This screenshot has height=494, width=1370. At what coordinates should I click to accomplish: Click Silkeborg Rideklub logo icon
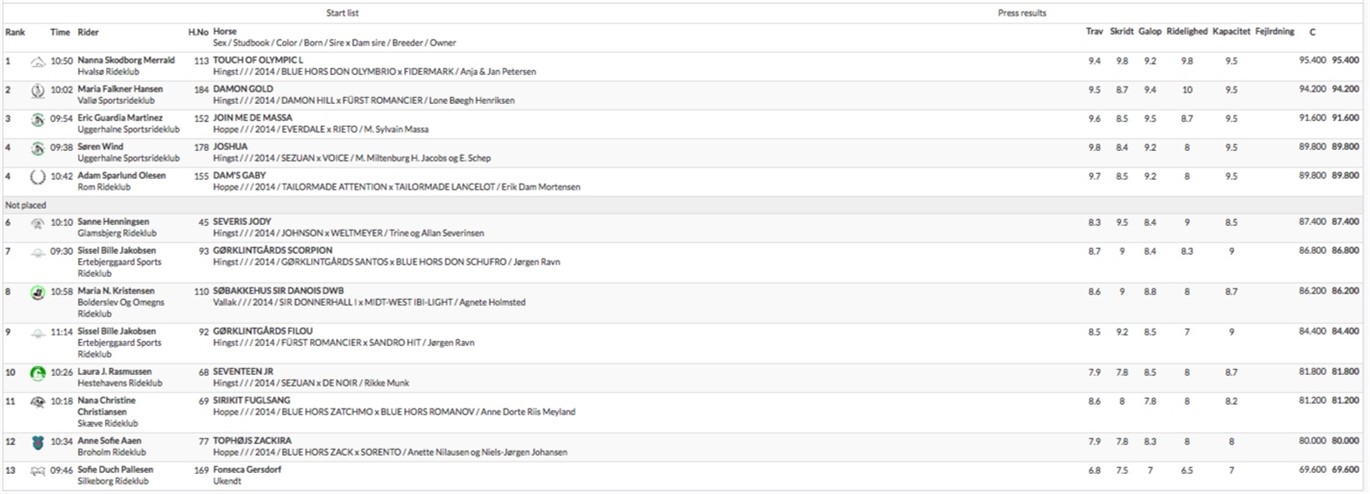pyautogui.click(x=38, y=470)
